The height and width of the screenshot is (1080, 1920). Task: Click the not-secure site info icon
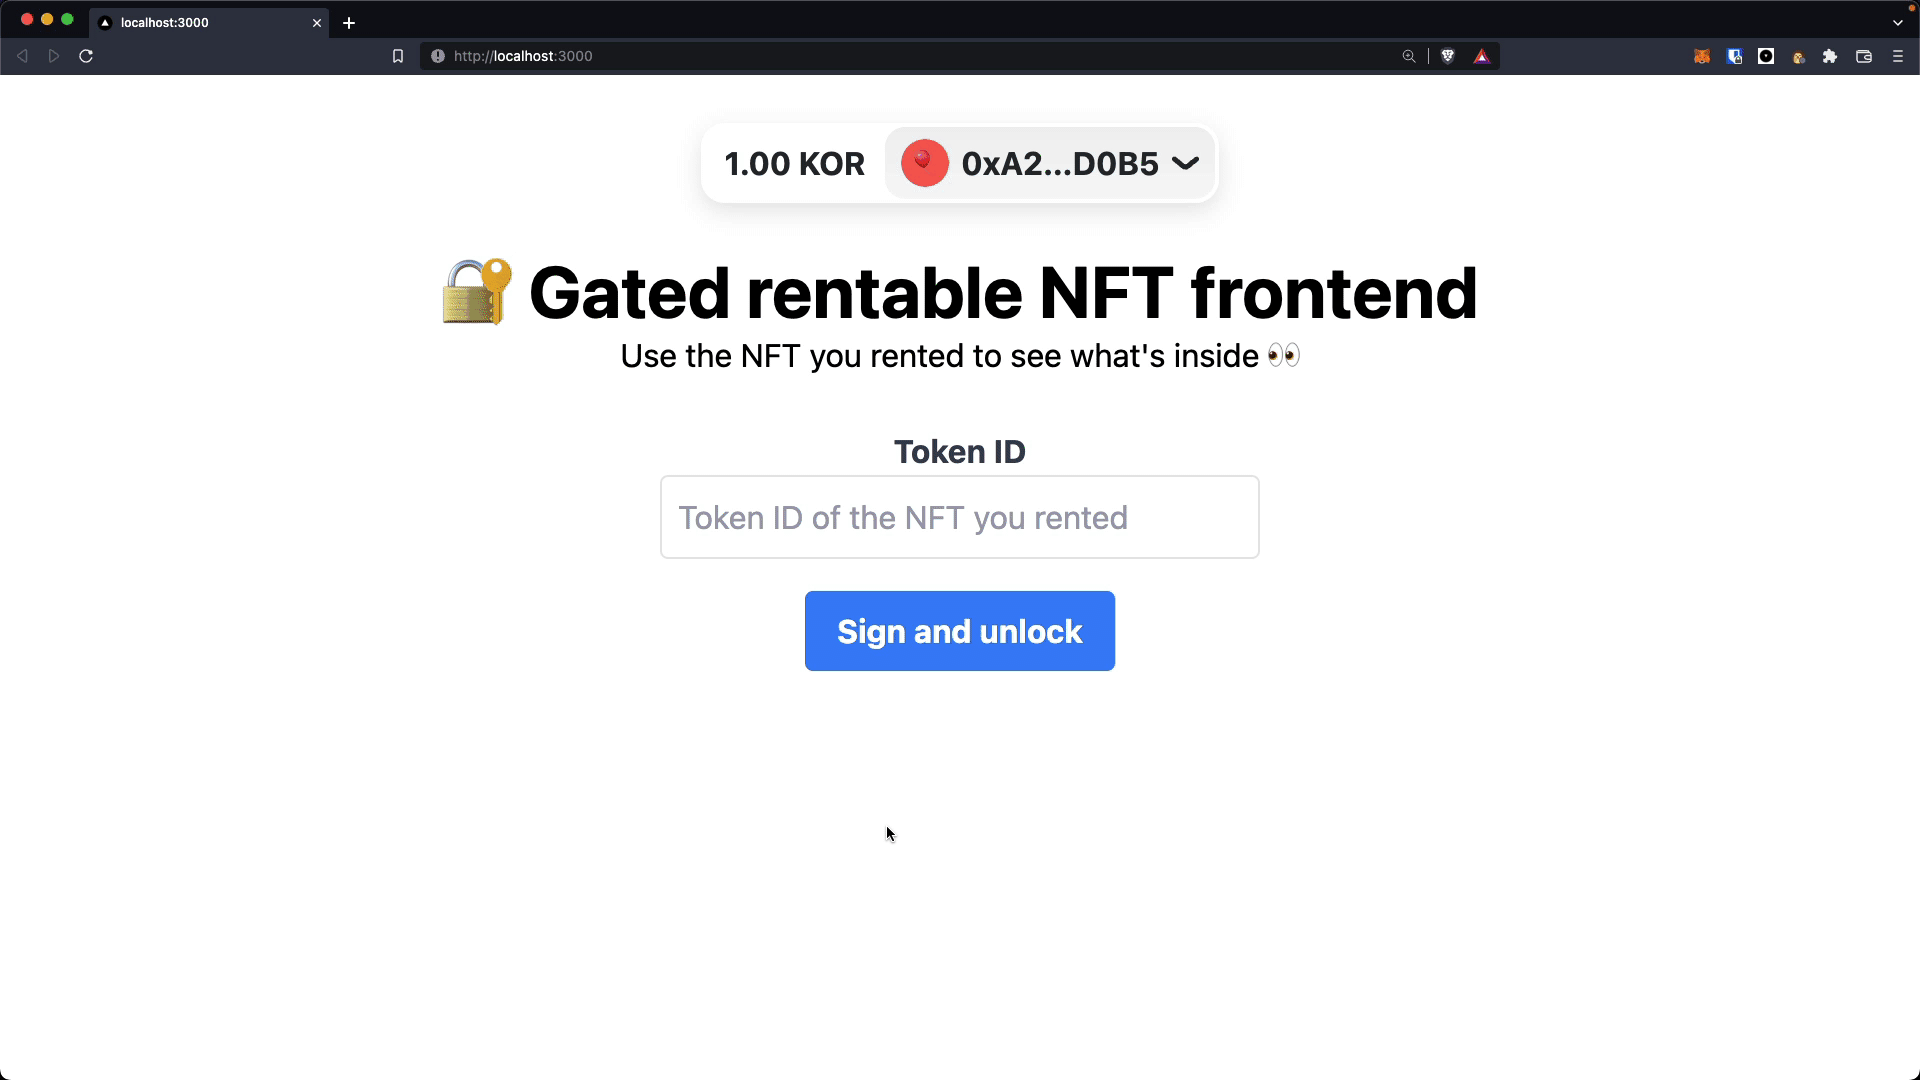click(x=438, y=57)
